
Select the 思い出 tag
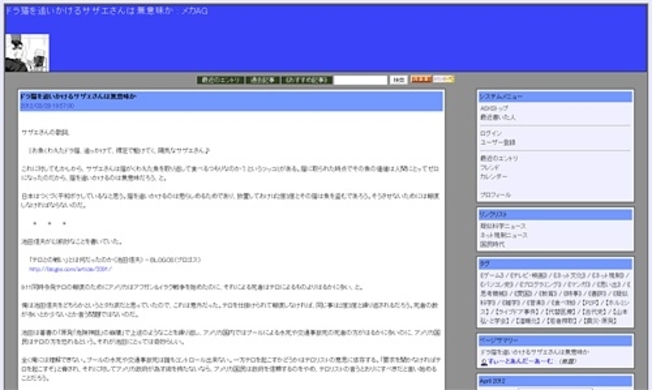(x=609, y=285)
